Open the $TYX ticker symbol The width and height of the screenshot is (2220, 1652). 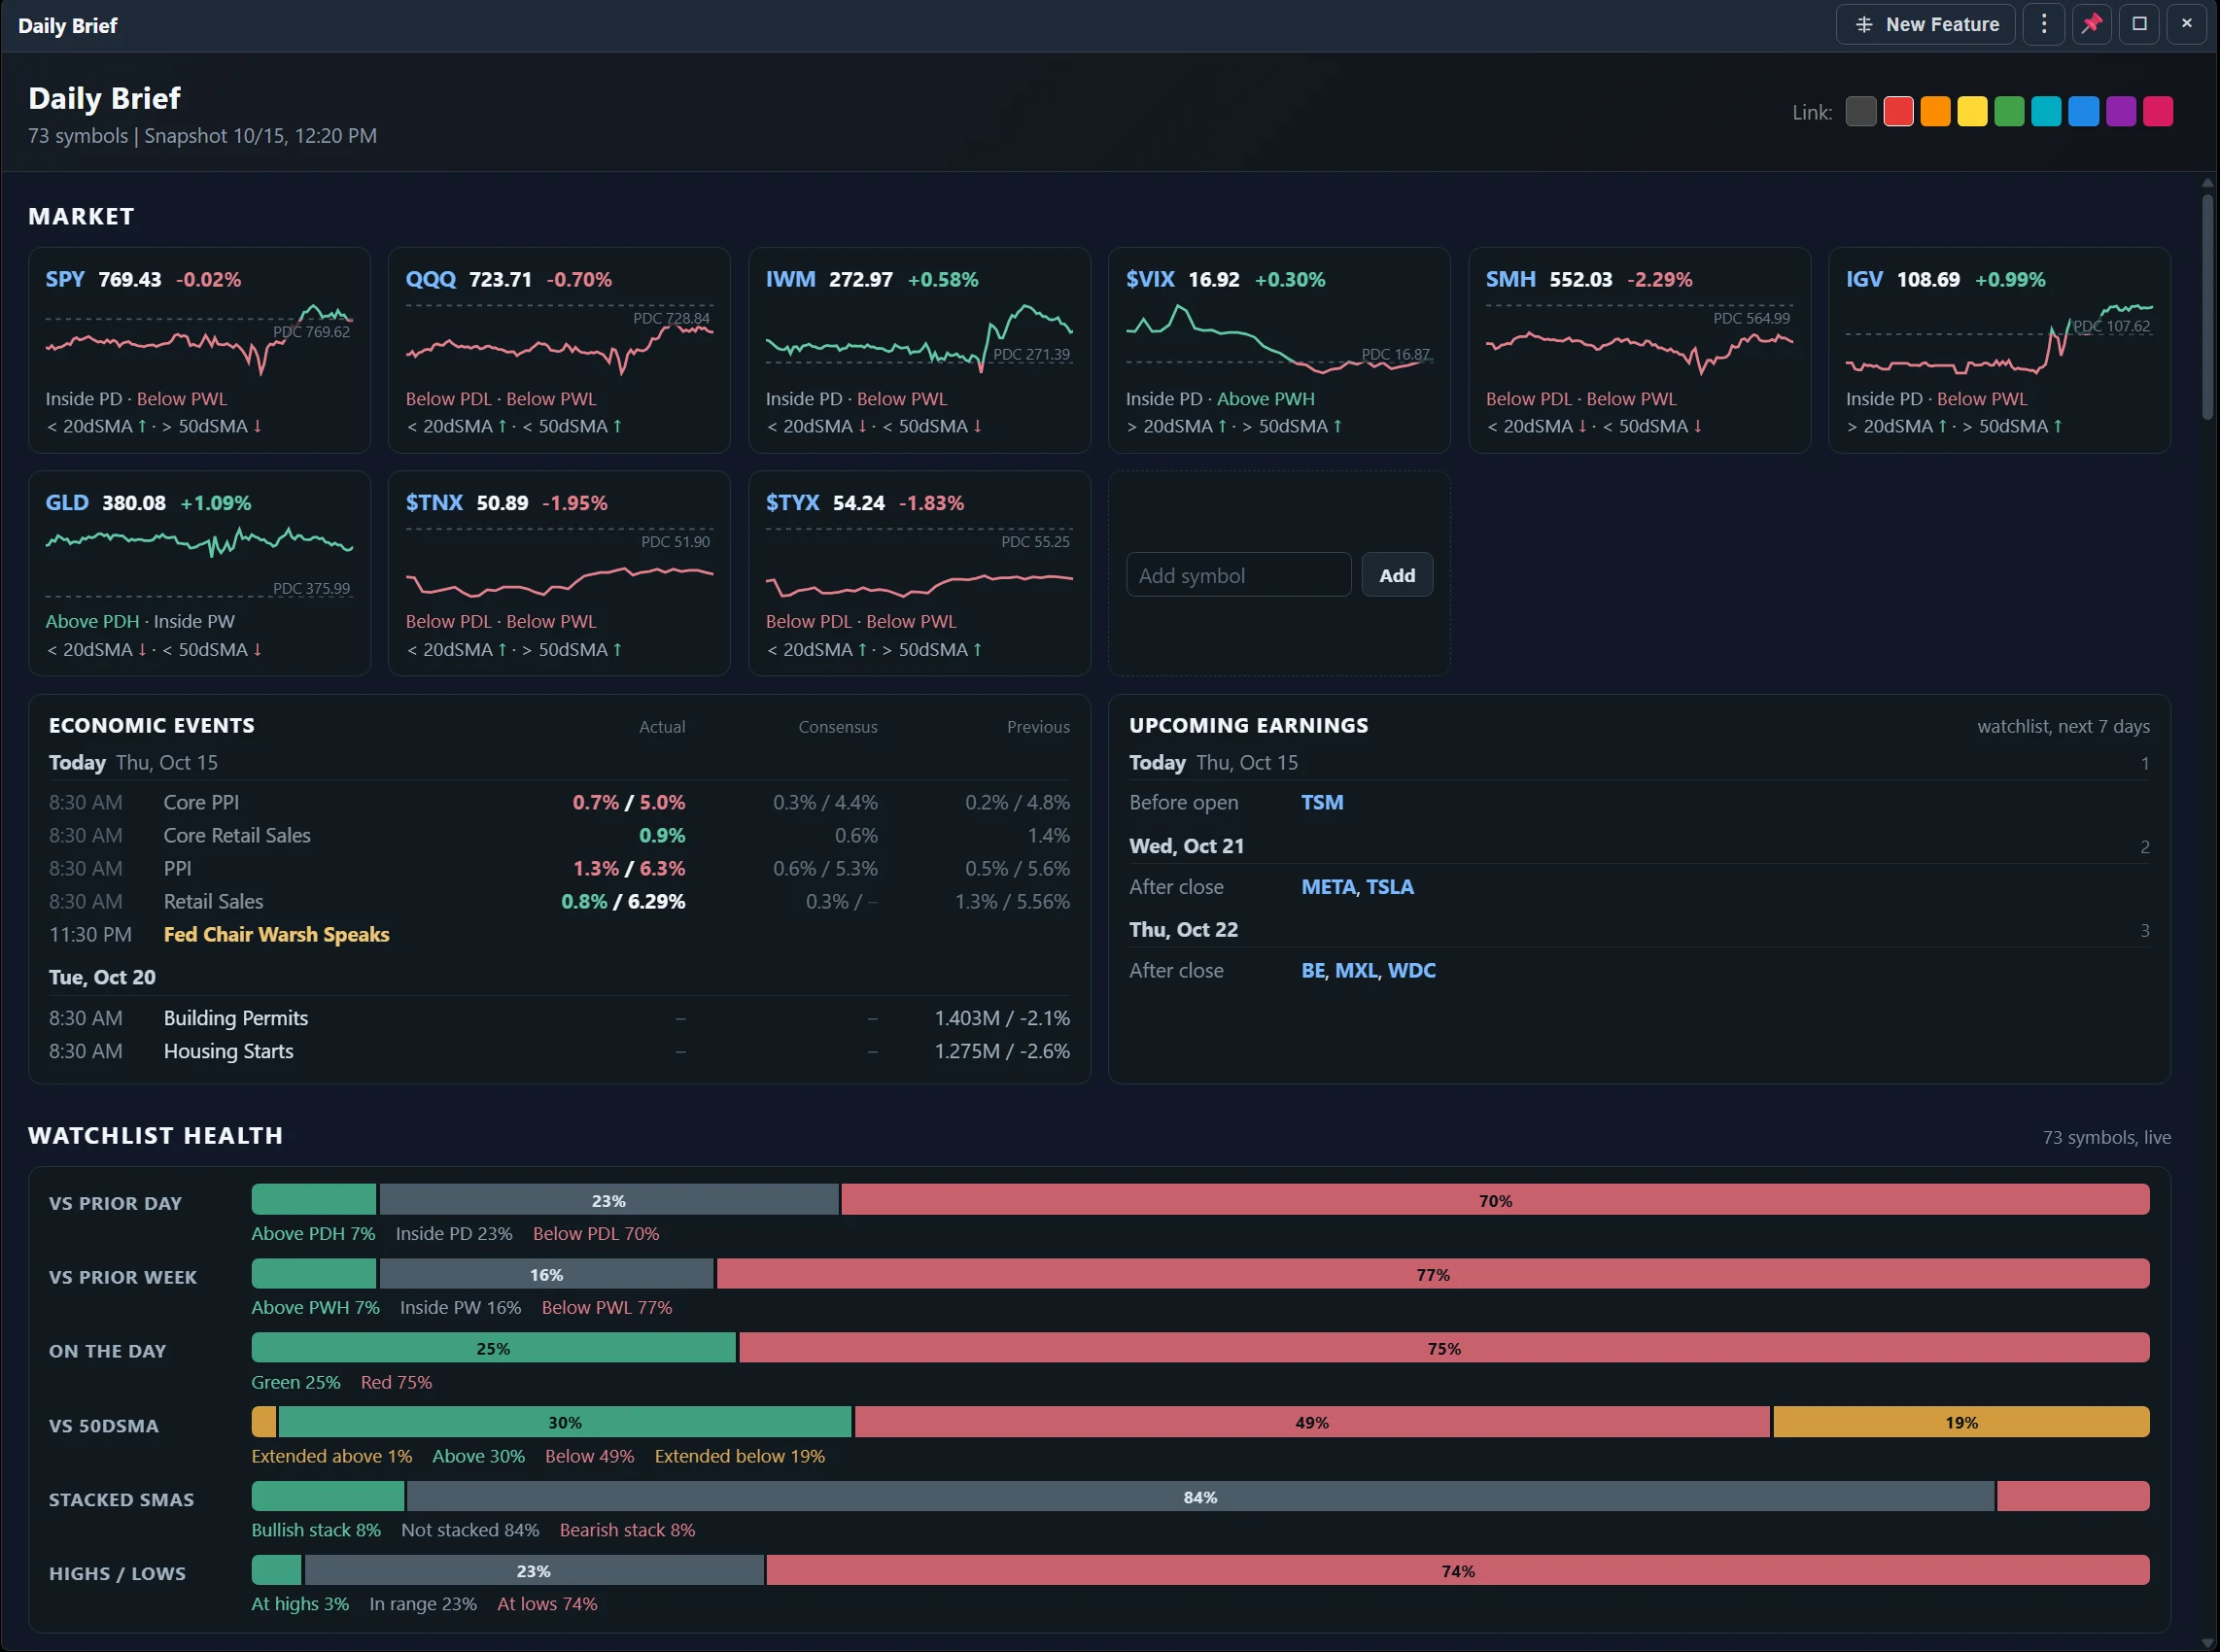(792, 502)
